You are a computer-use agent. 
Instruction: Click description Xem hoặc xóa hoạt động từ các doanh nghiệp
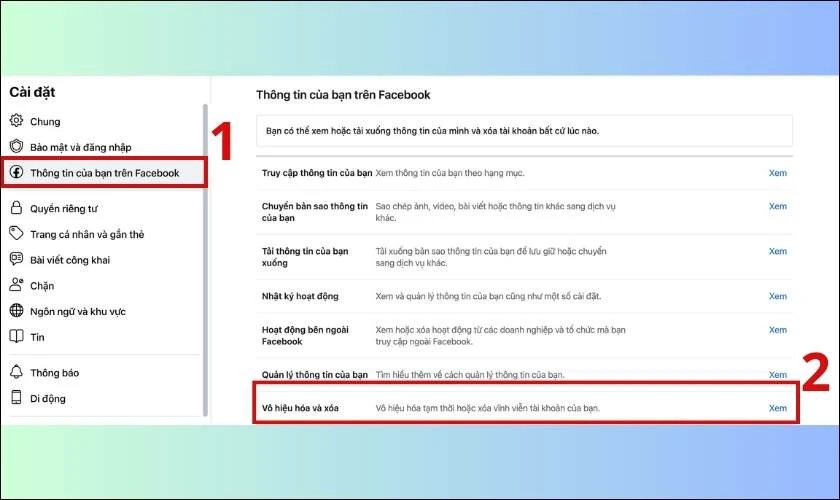tap(500, 335)
